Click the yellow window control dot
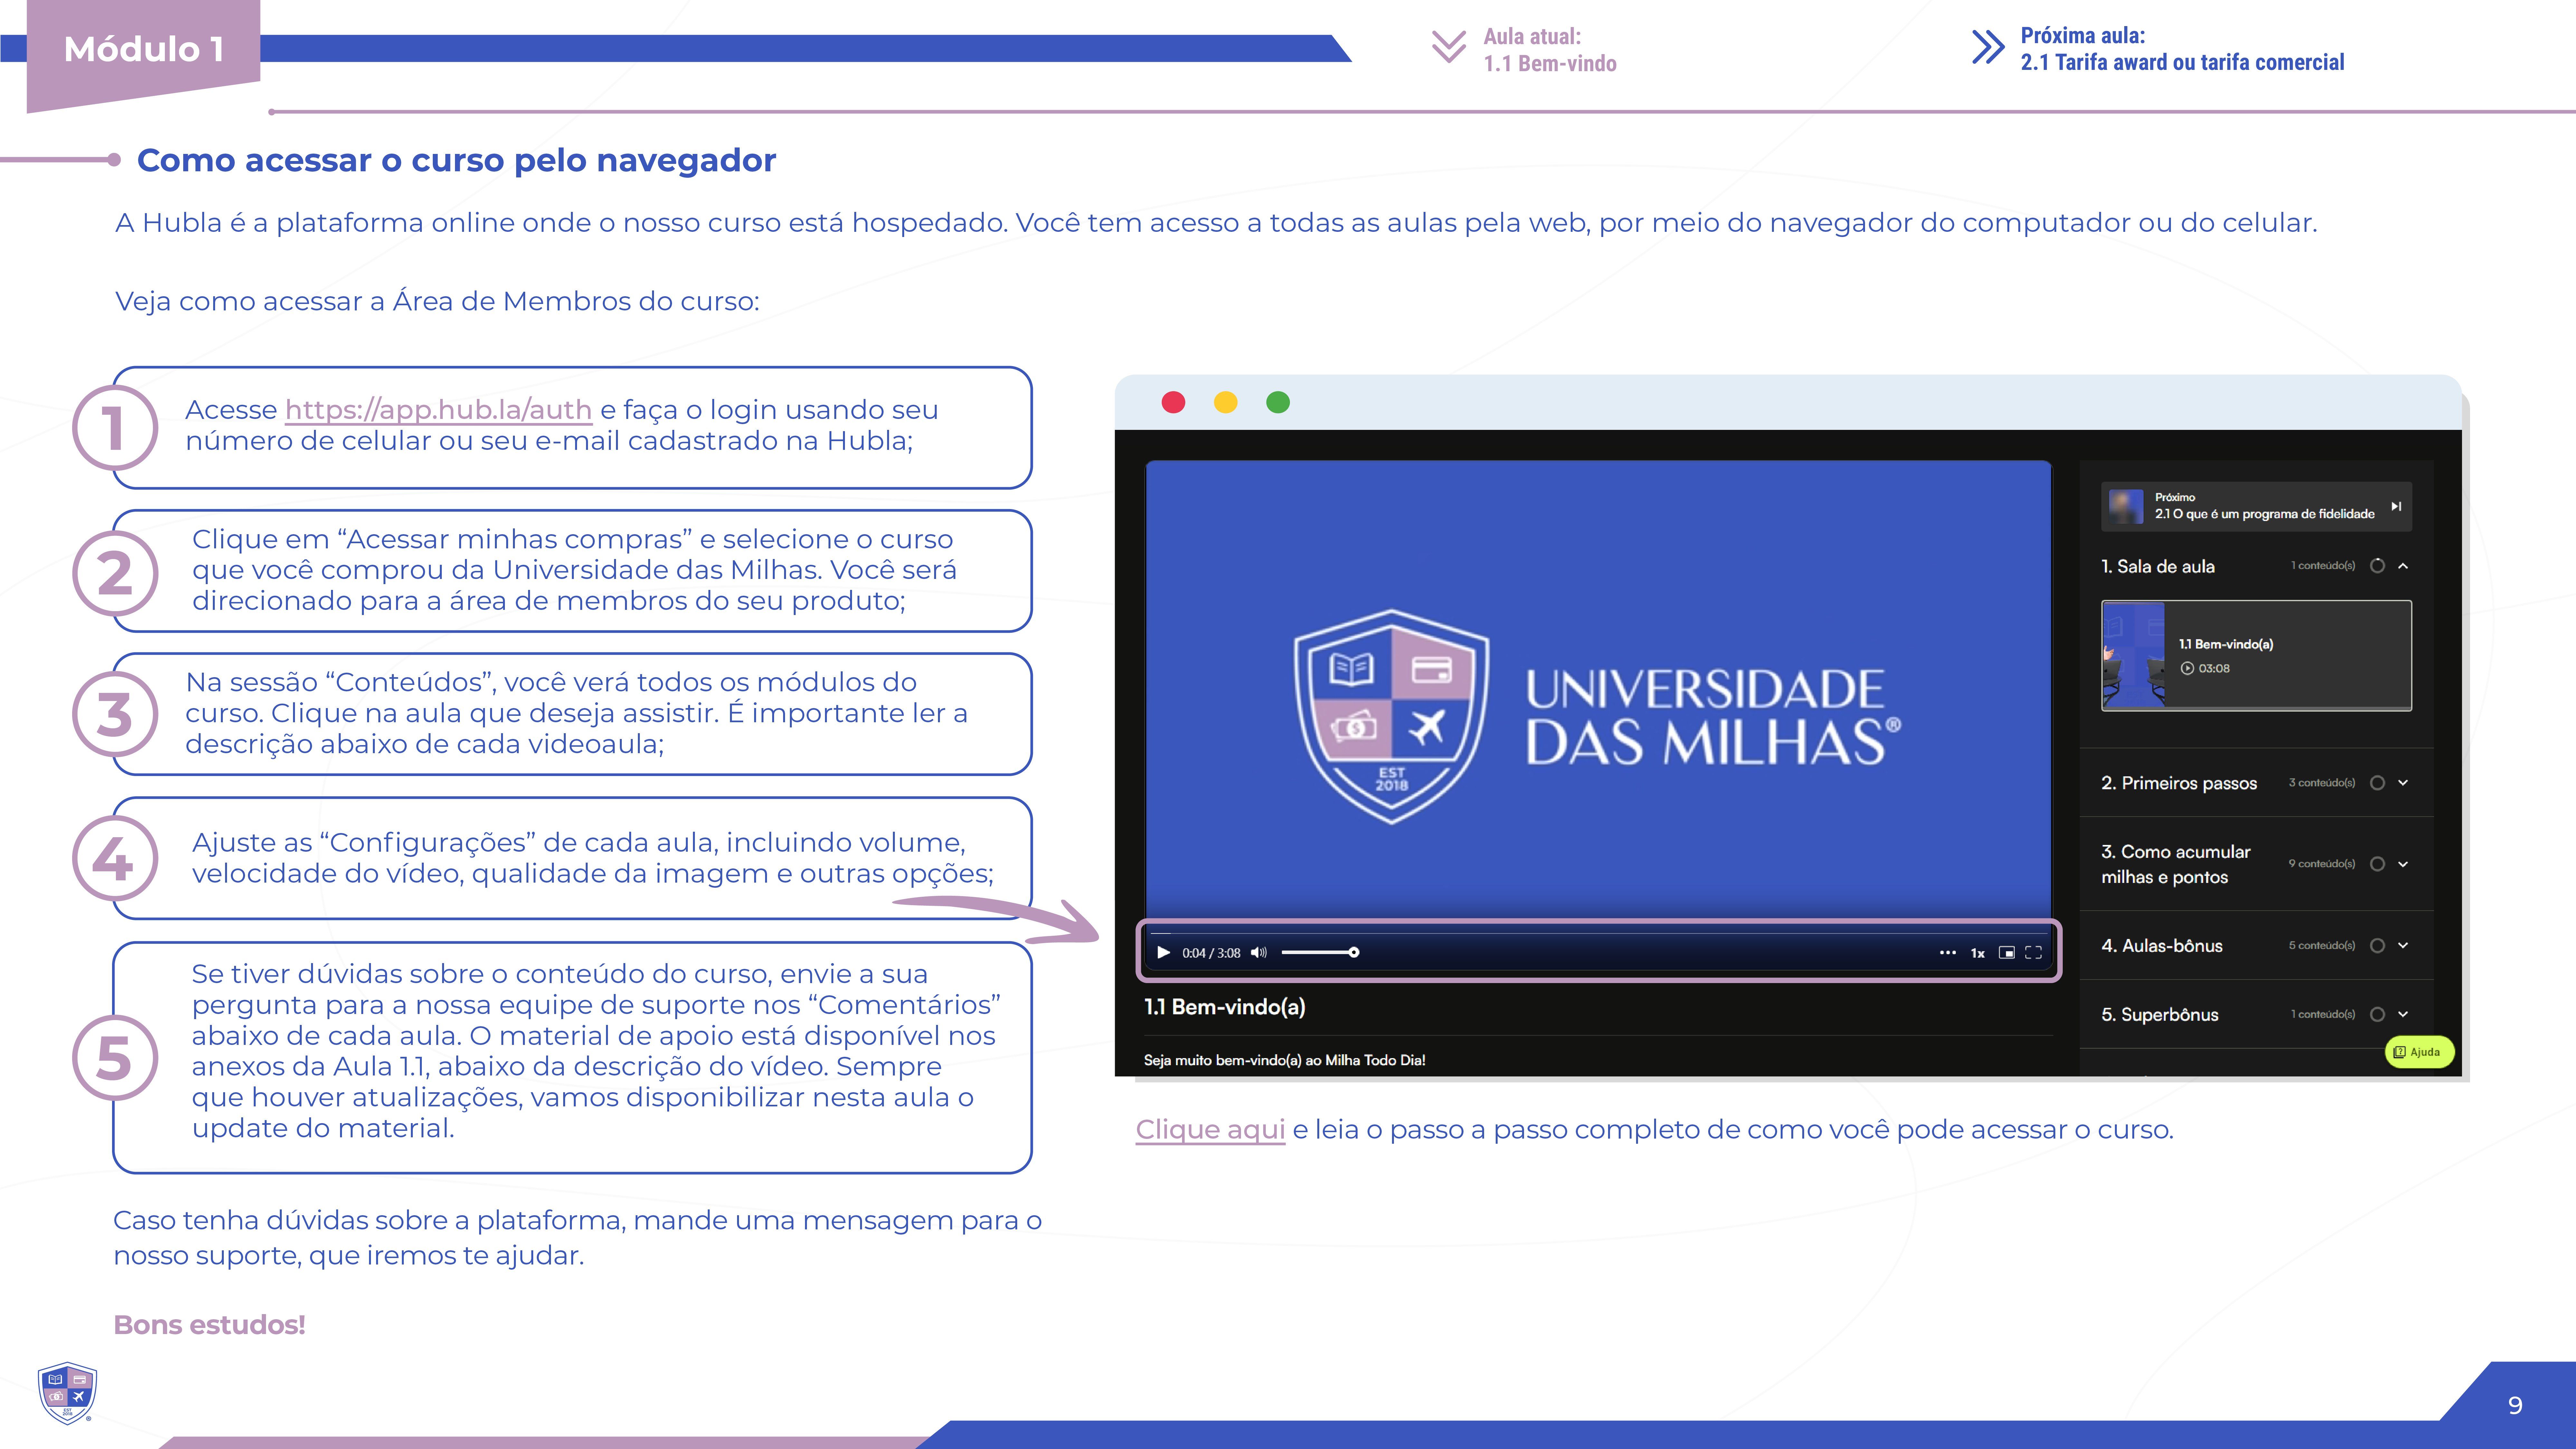The image size is (2576, 1449). pyautogui.click(x=1225, y=402)
